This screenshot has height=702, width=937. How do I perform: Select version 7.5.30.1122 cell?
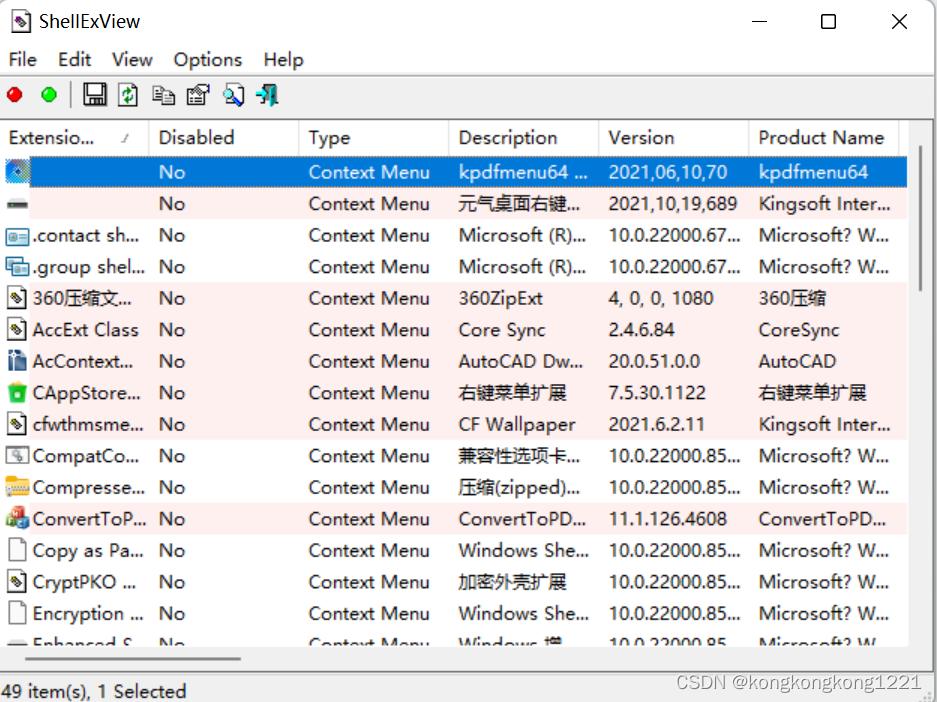[657, 393]
